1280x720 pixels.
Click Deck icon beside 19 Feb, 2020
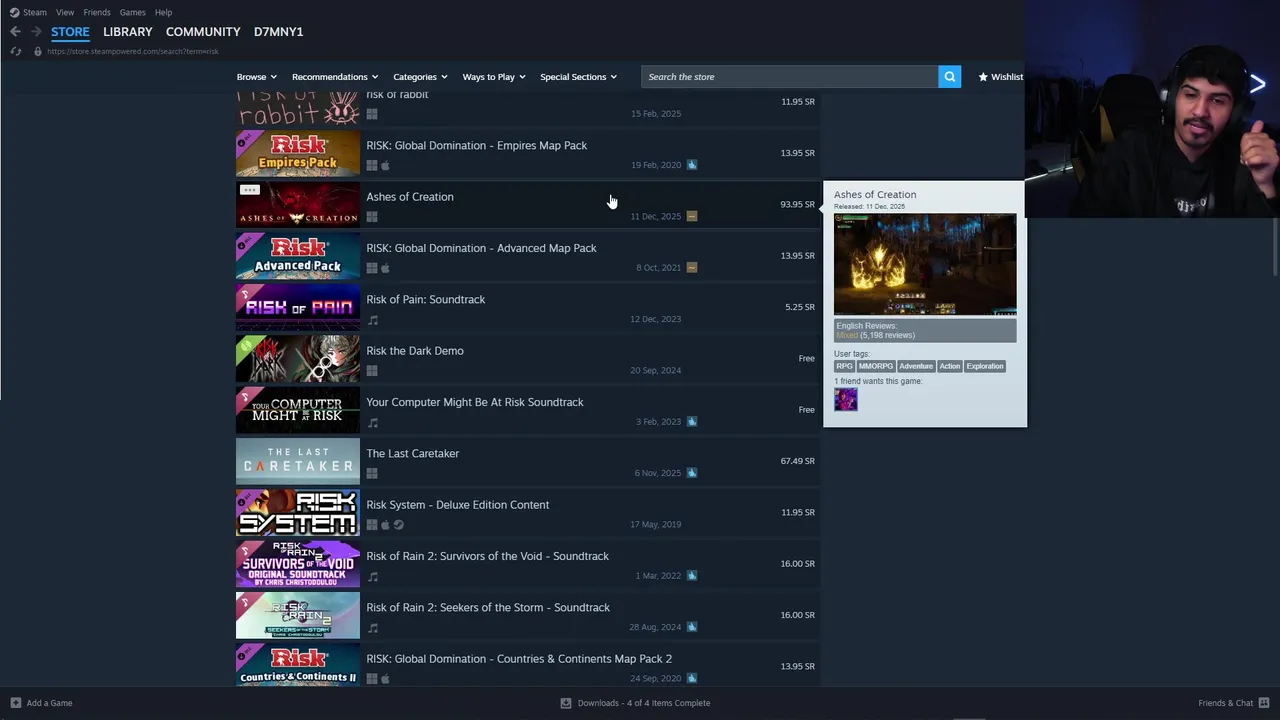pyautogui.click(x=692, y=165)
